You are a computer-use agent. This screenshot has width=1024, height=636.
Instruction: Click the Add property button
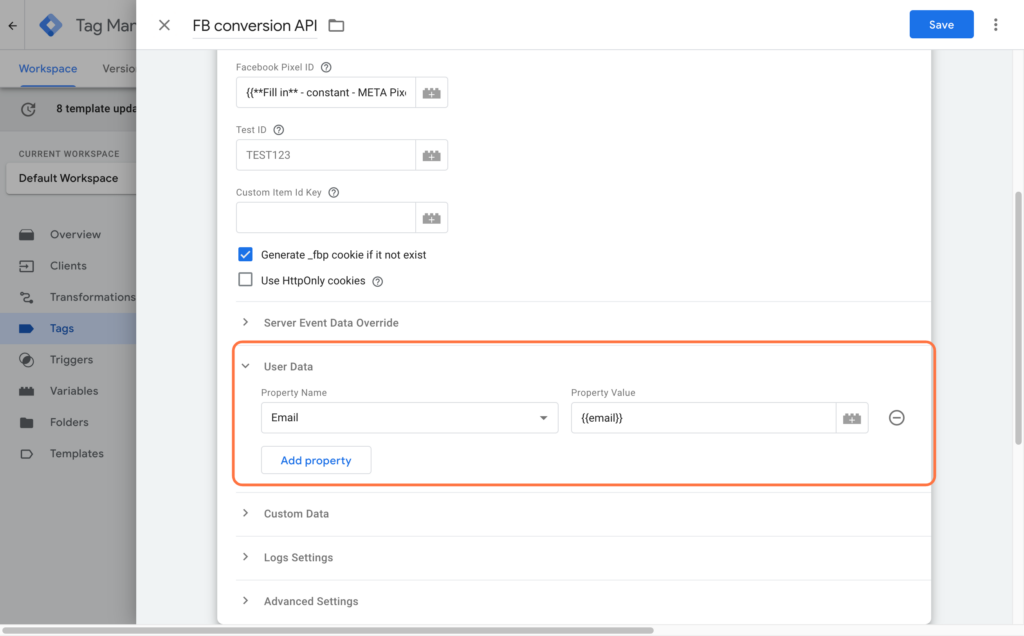click(316, 460)
